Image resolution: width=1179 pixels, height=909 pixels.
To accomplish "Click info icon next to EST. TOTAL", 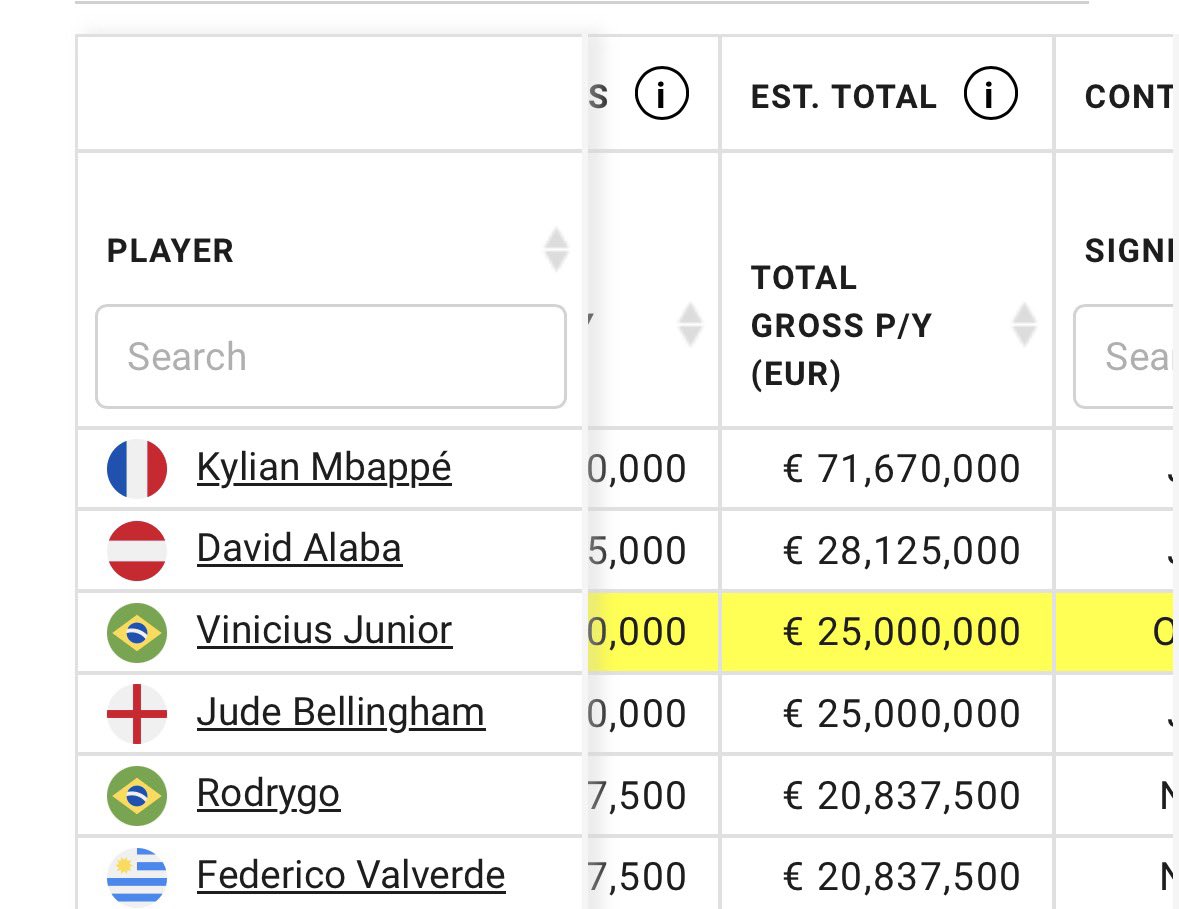I will pos(990,93).
